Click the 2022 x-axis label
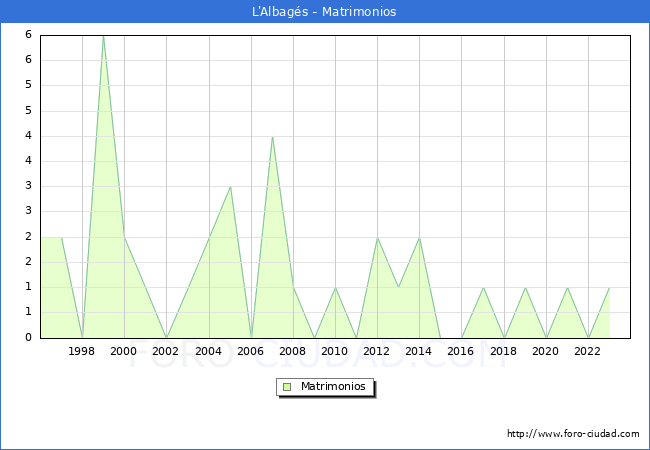Image resolution: width=650 pixels, height=450 pixels. click(x=587, y=351)
